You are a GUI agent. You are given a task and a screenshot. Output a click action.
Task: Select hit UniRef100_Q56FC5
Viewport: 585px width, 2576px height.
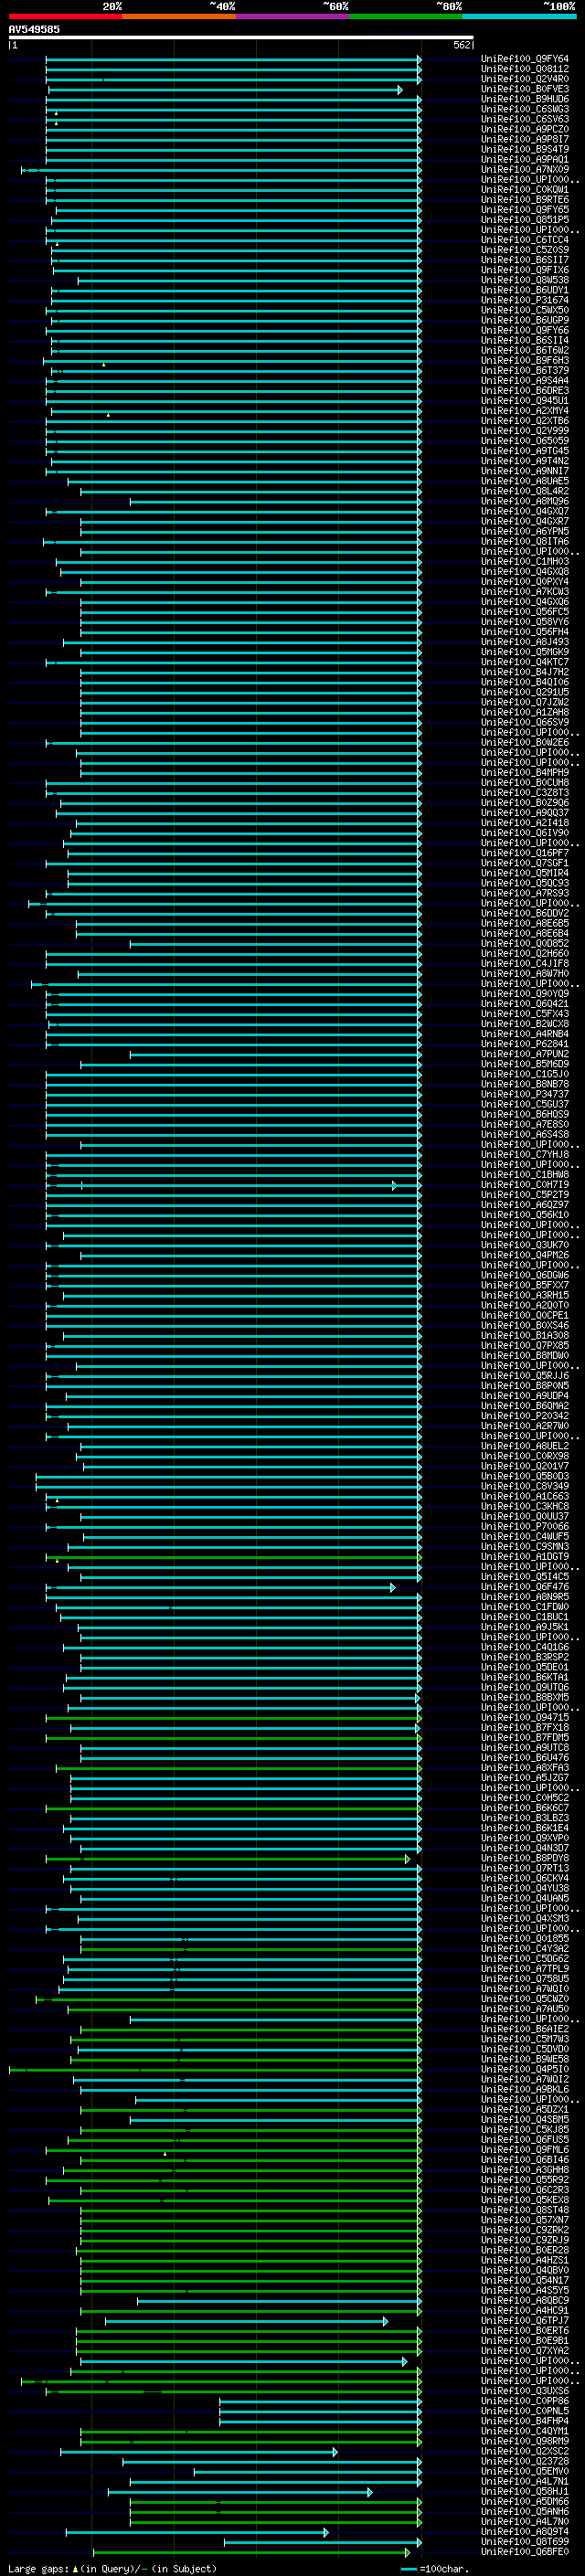pyautogui.click(x=525, y=612)
